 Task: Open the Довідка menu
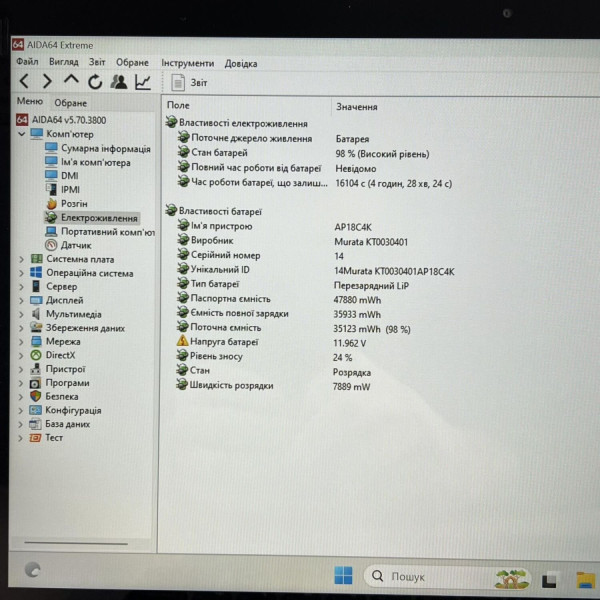click(241, 64)
